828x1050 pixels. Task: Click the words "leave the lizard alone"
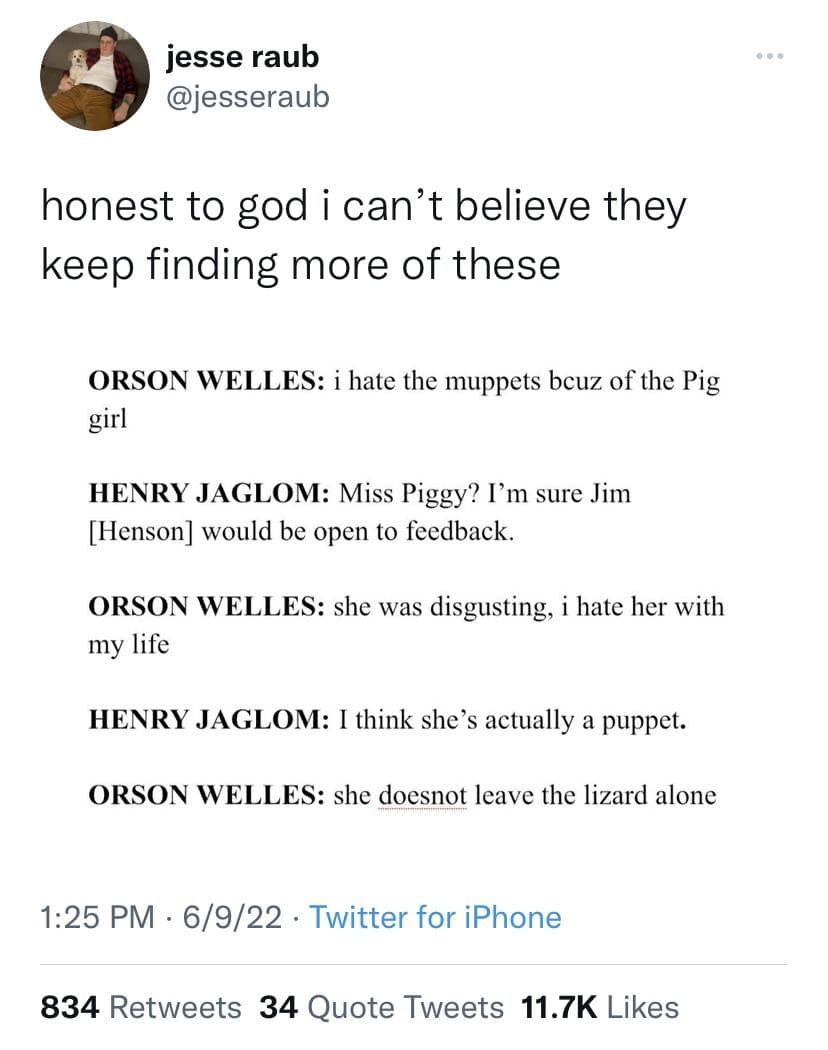tap(595, 796)
